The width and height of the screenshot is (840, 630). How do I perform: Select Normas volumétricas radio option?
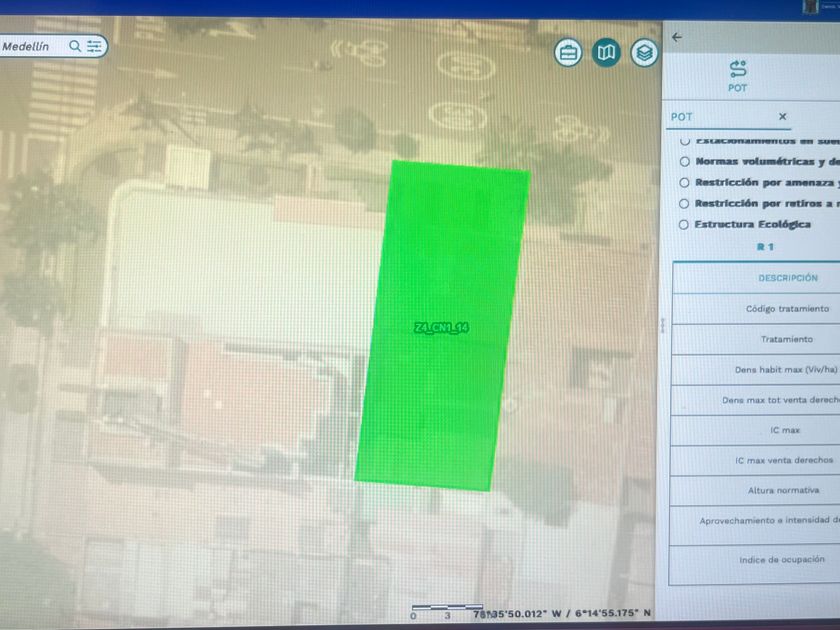(x=684, y=161)
